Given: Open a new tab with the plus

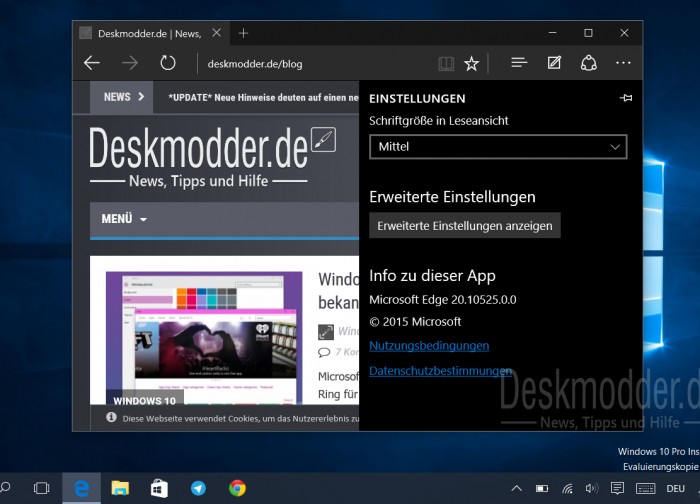Looking at the screenshot, I should point(243,33).
